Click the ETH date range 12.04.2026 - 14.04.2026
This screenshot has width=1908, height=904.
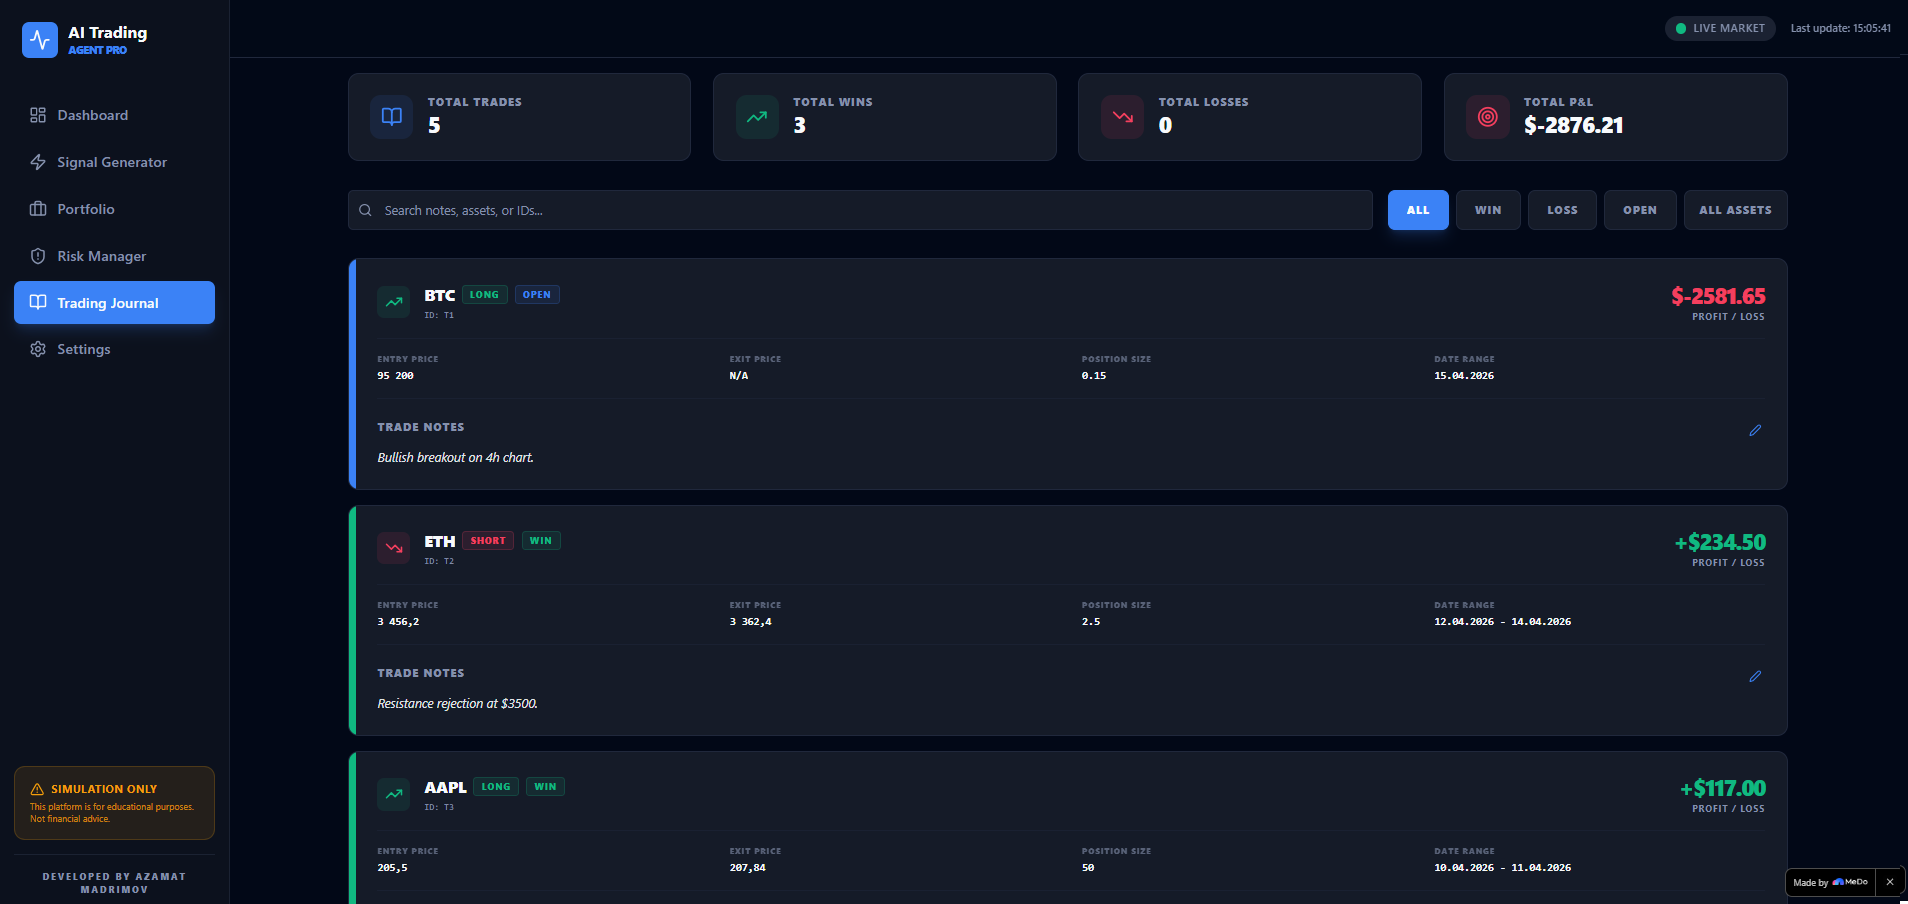[x=1502, y=622]
